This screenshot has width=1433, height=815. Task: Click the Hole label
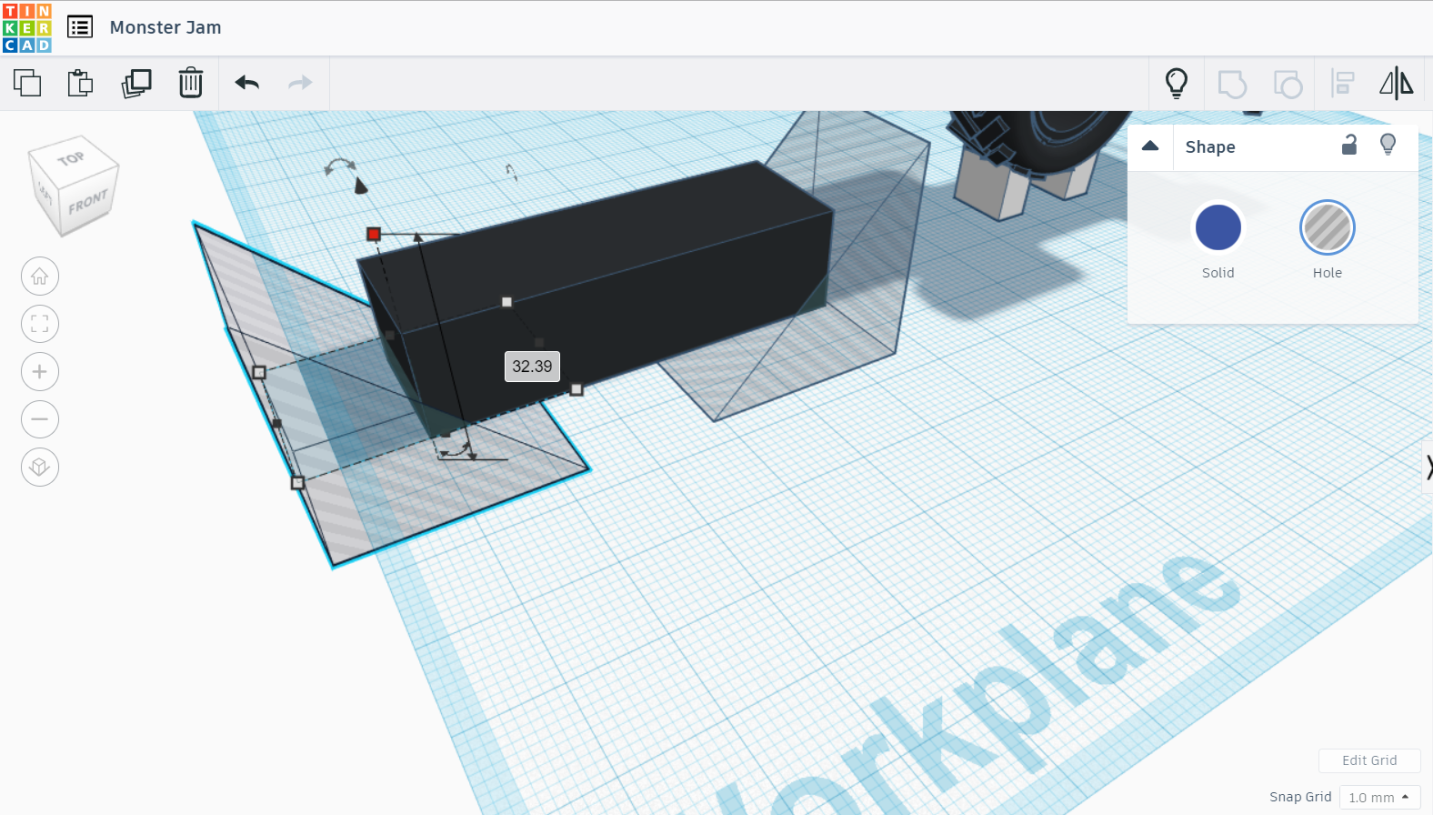click(x=1327, y=273)
